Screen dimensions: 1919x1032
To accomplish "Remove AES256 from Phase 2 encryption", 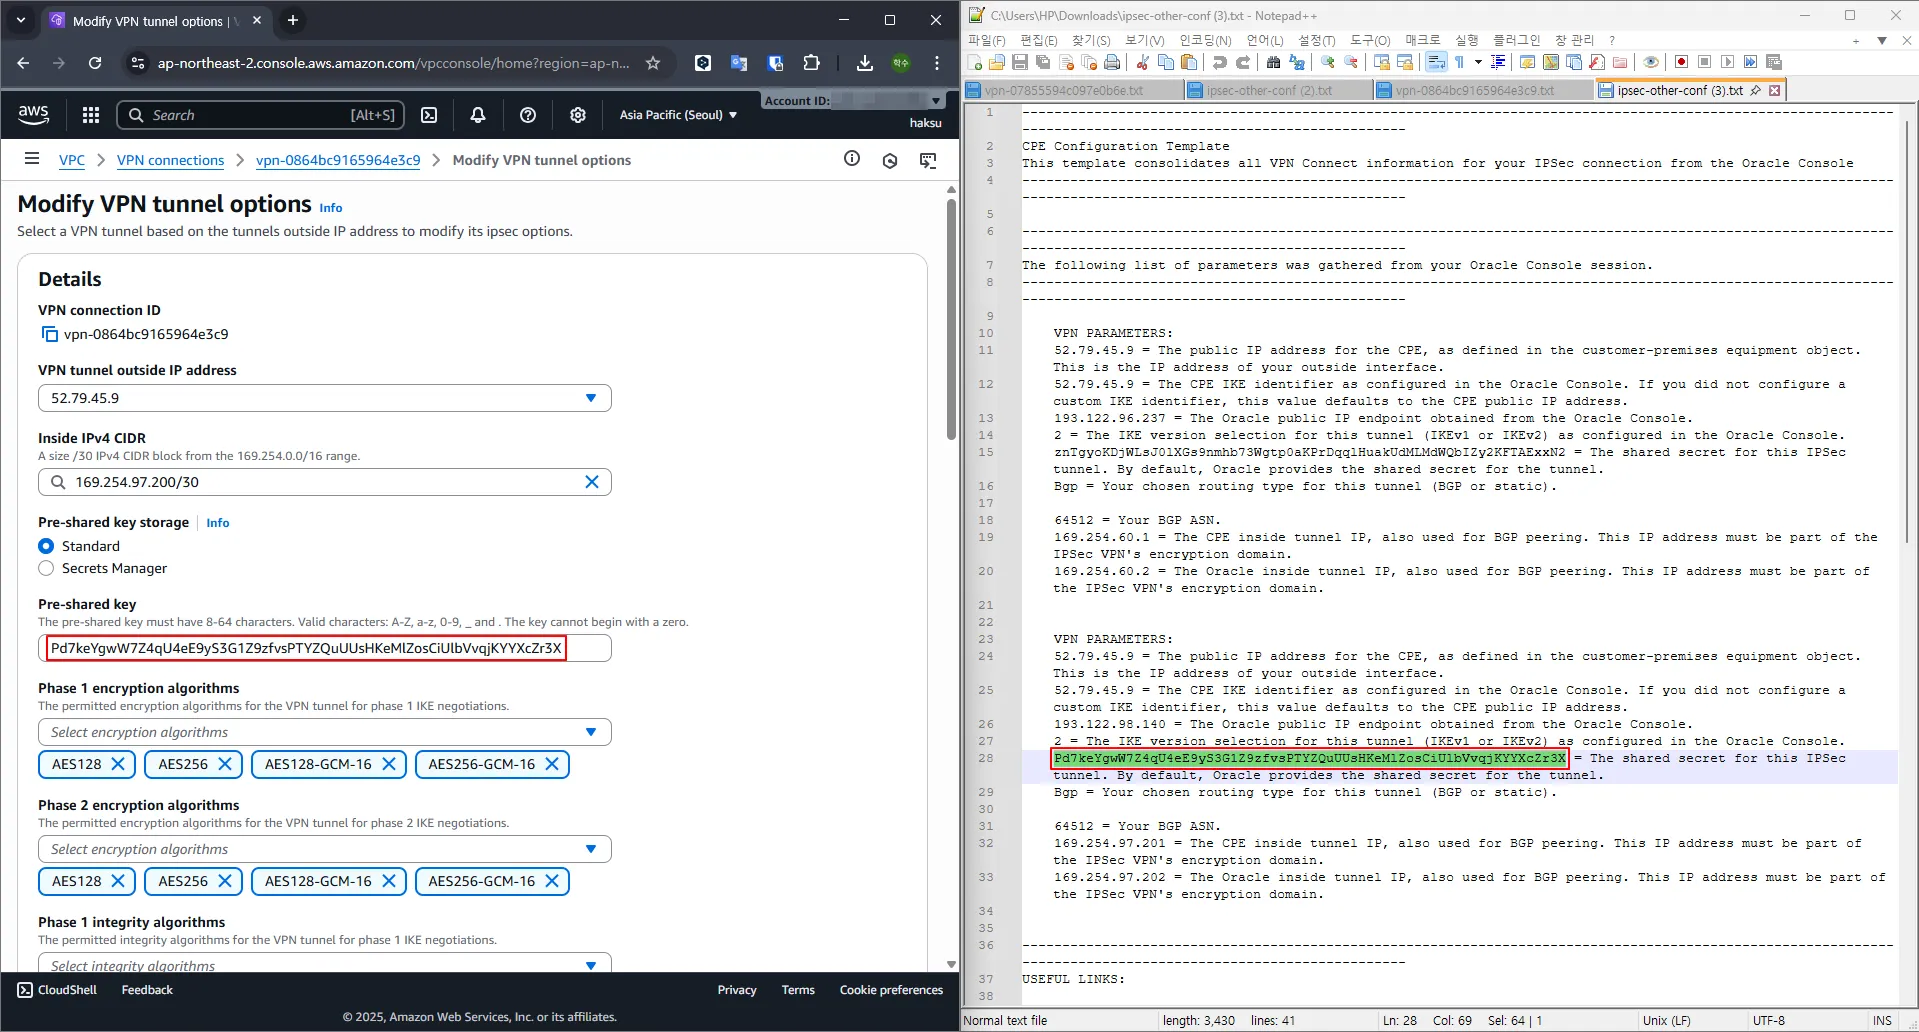I will pyautogui.click(x=224, y=881).
